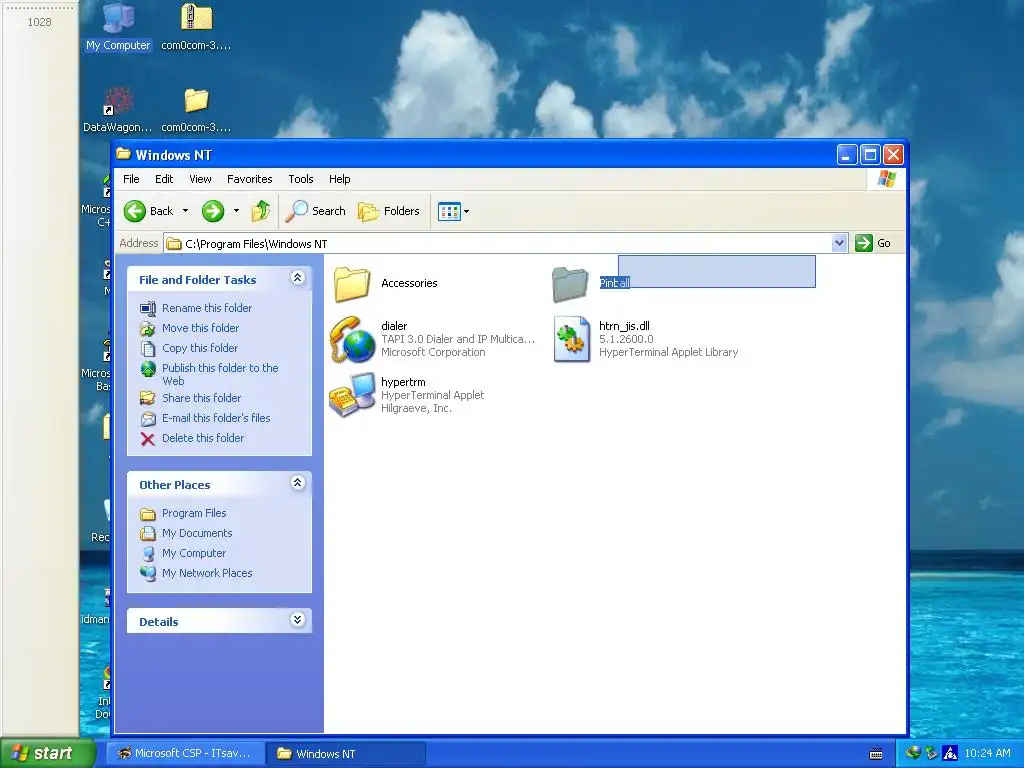Click the Windows Start button
Image resolution: width=1024 pixels, height=768 pixels.
[47, 753]
